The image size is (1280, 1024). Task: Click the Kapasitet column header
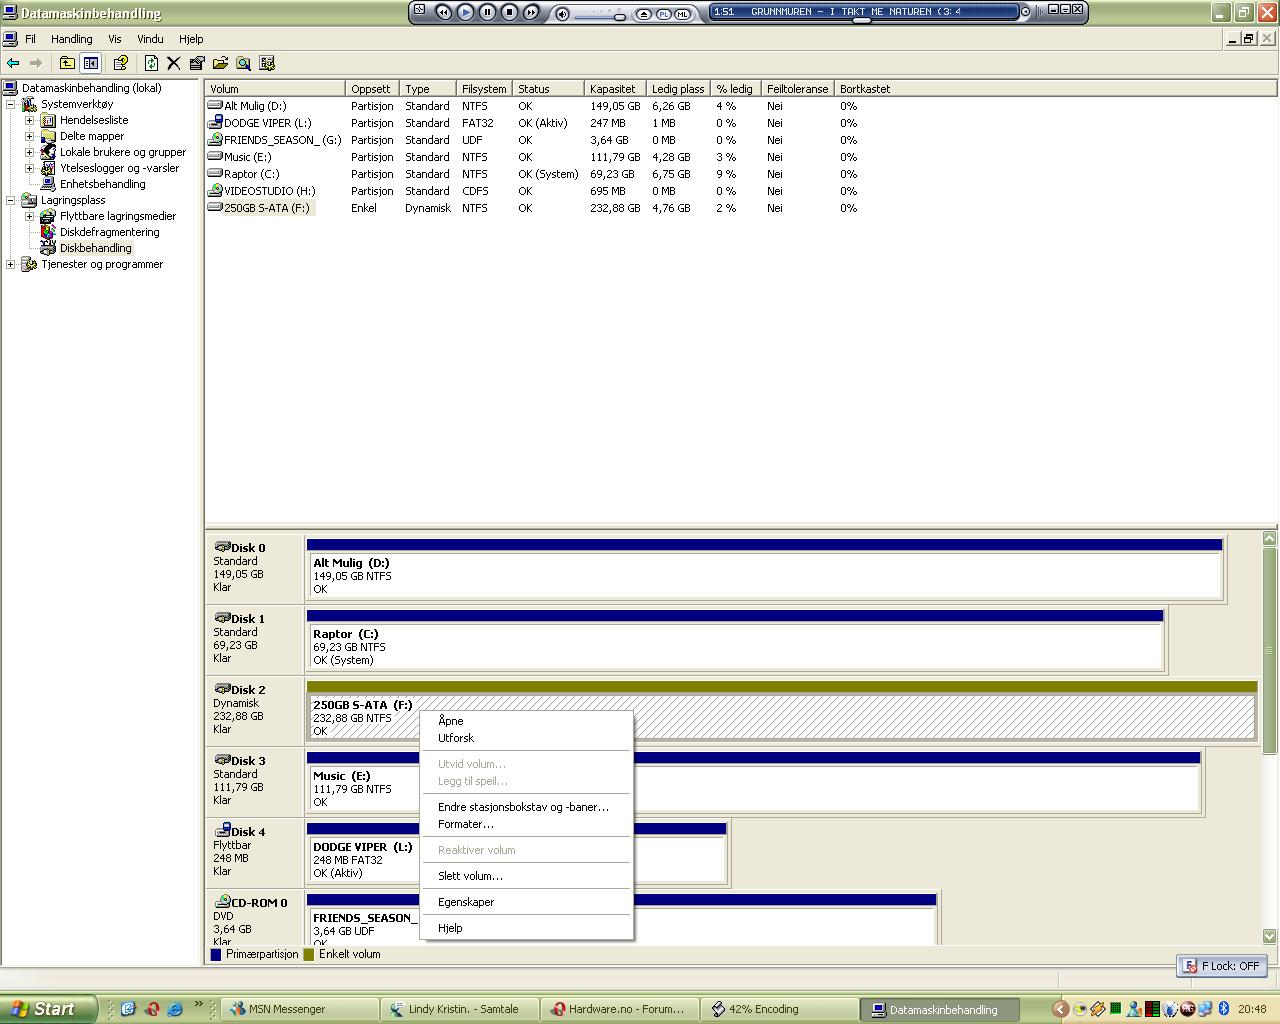(613, 89)
